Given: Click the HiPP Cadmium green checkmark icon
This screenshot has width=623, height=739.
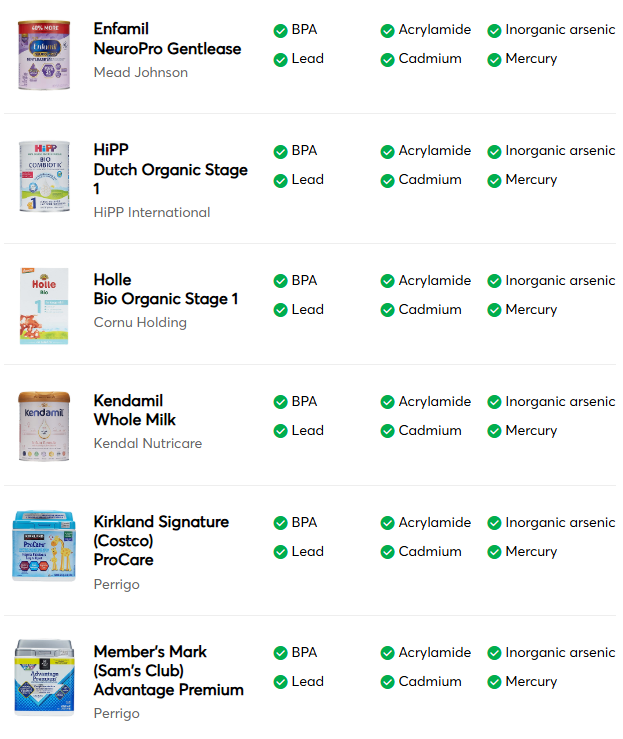Looking at the screenshot, I should pos(388,181).
